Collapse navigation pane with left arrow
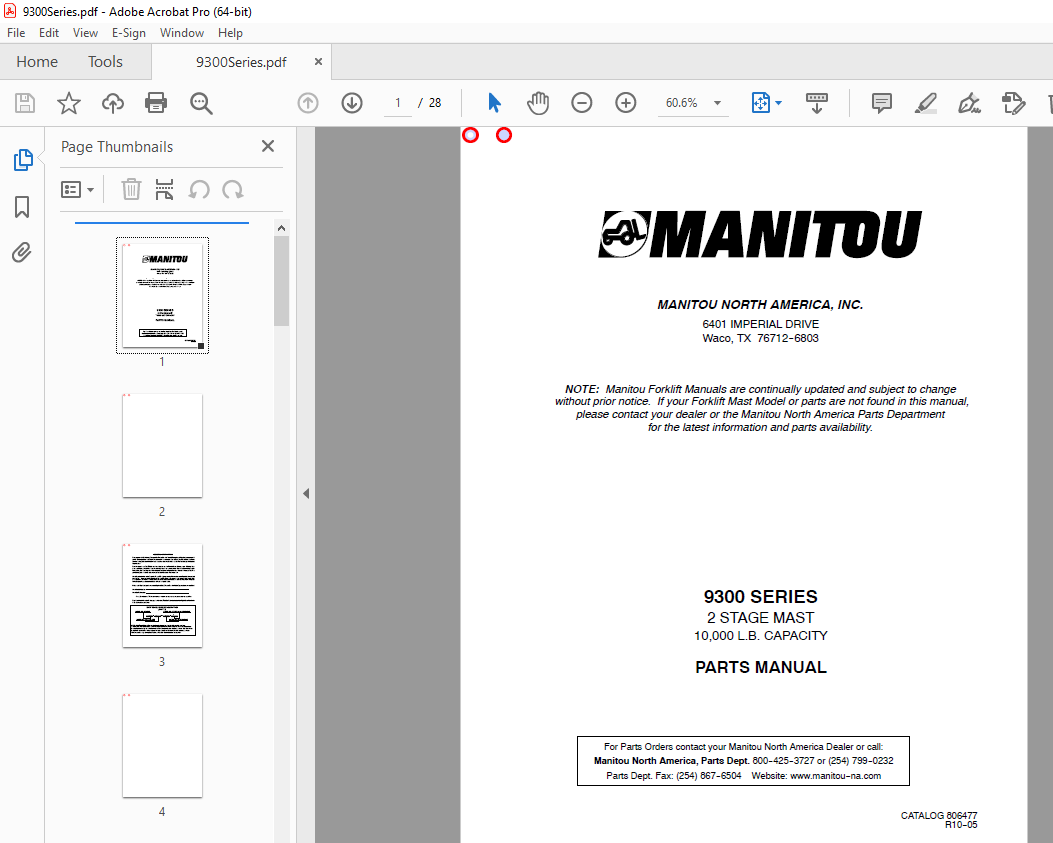Image resolution: width=1053 pixels, height=843 pixels. [306, 494]
